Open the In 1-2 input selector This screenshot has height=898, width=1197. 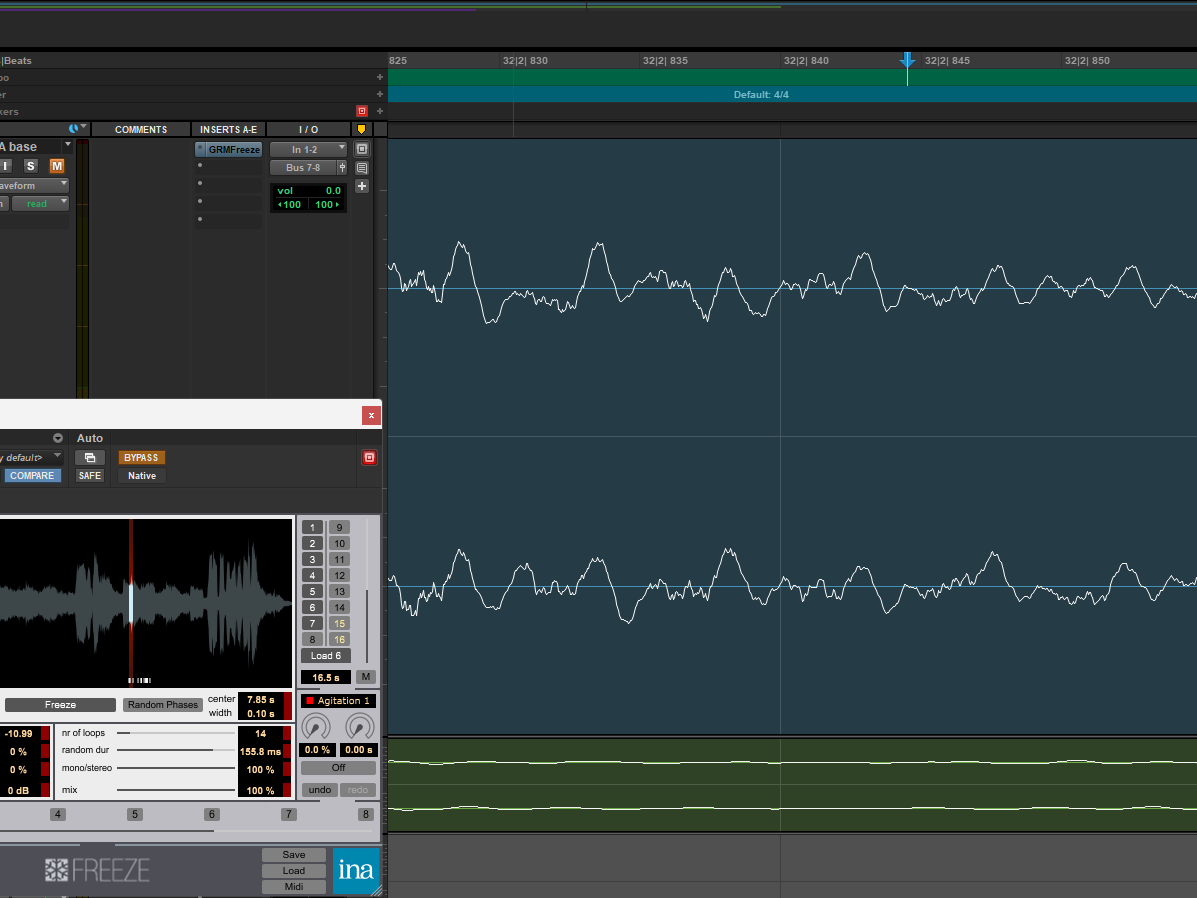pos(308,150)
